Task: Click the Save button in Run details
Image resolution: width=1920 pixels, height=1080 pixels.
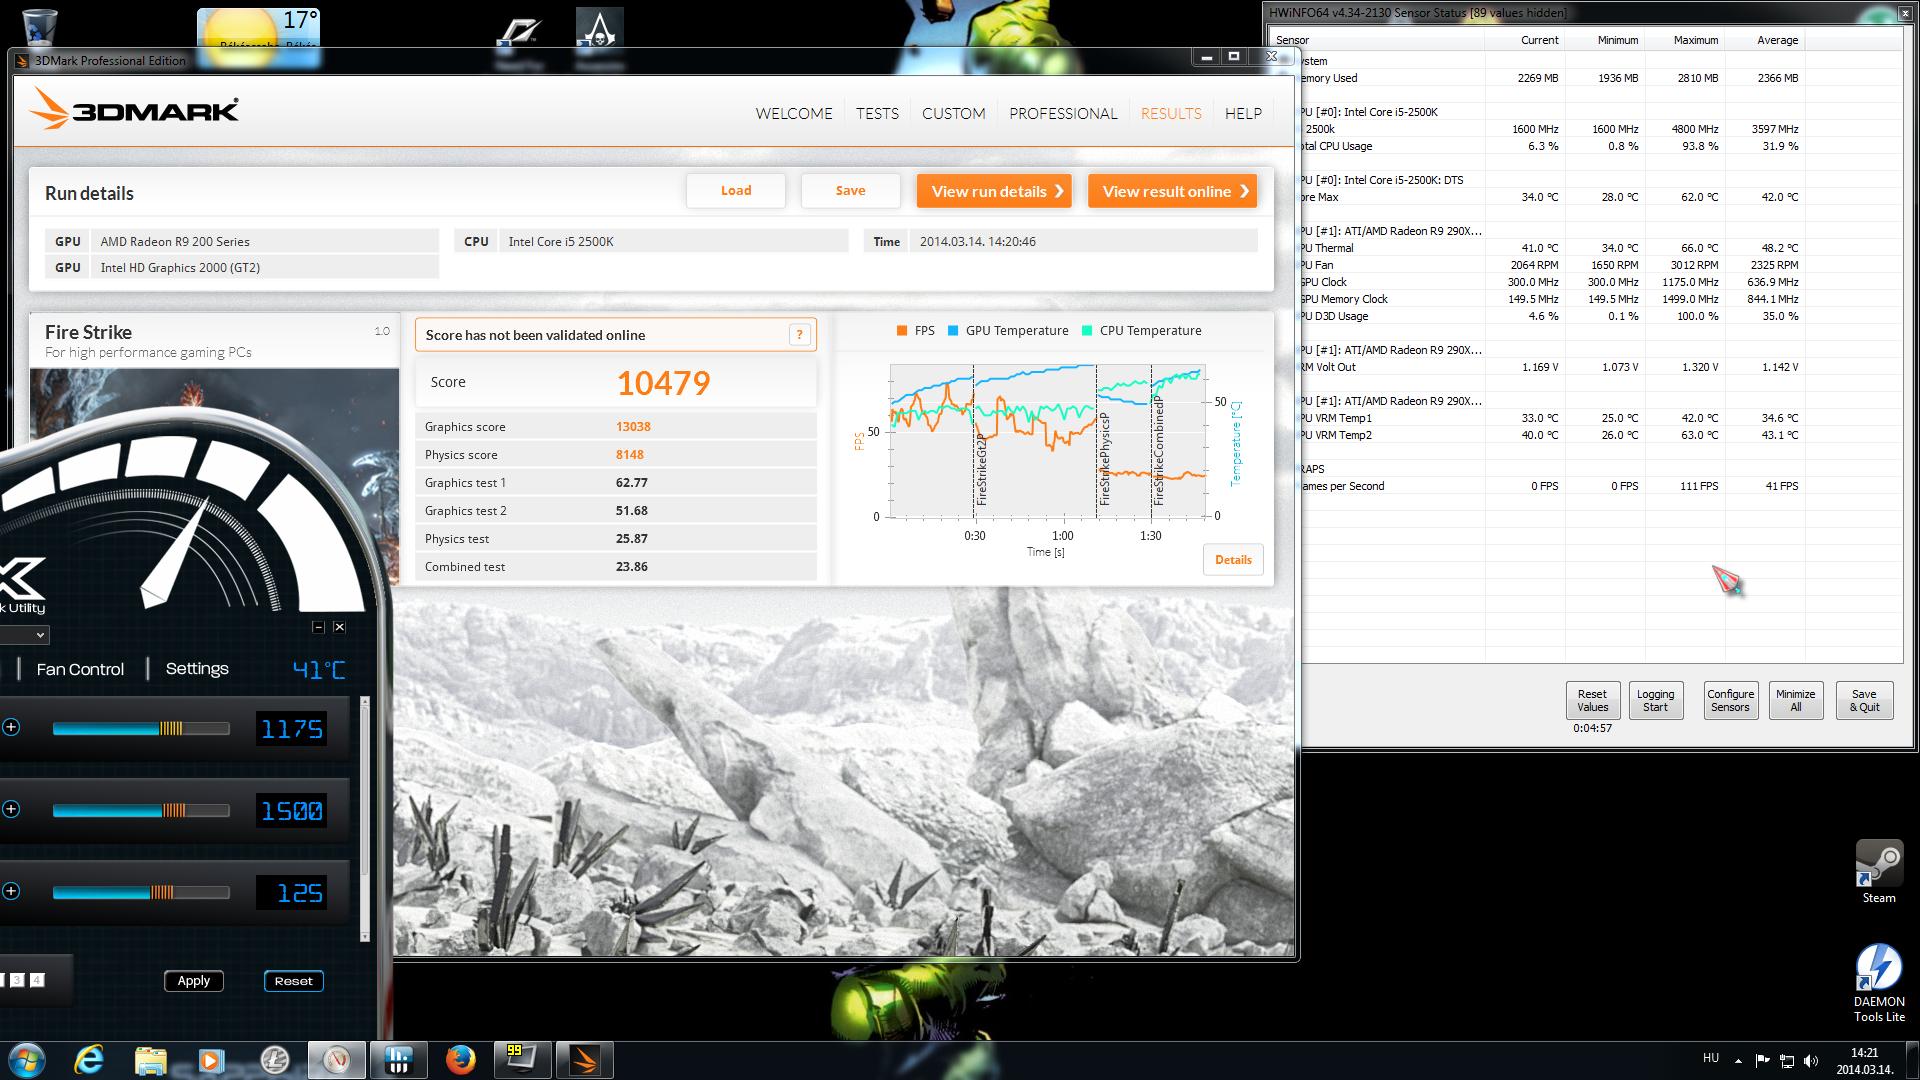Action: [850, 191]
